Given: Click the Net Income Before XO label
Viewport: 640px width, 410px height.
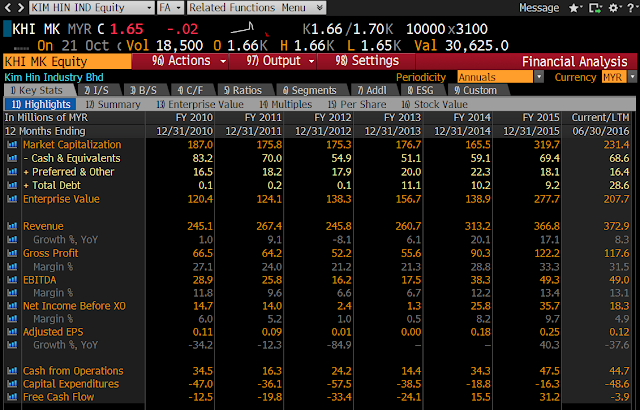Looking at the screenshot, I should pos(74,306).
